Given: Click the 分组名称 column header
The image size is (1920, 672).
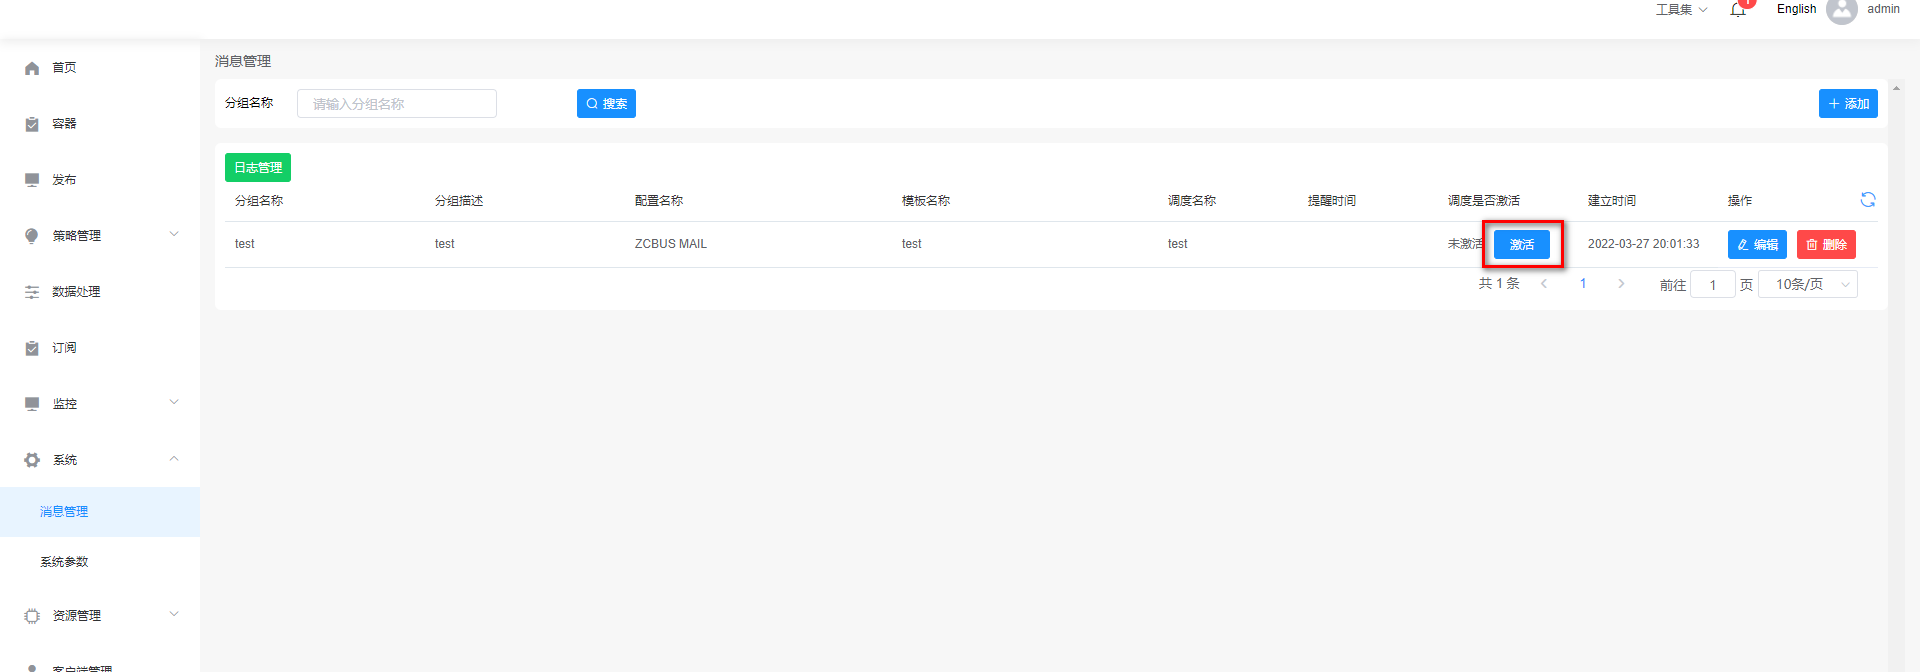Looking at the screenshot, I should [259, 201].
